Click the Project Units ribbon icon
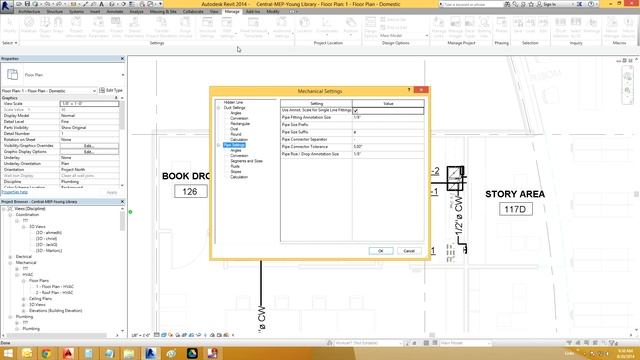This screenshot has width=640, height=360. (x=116, y=27)
